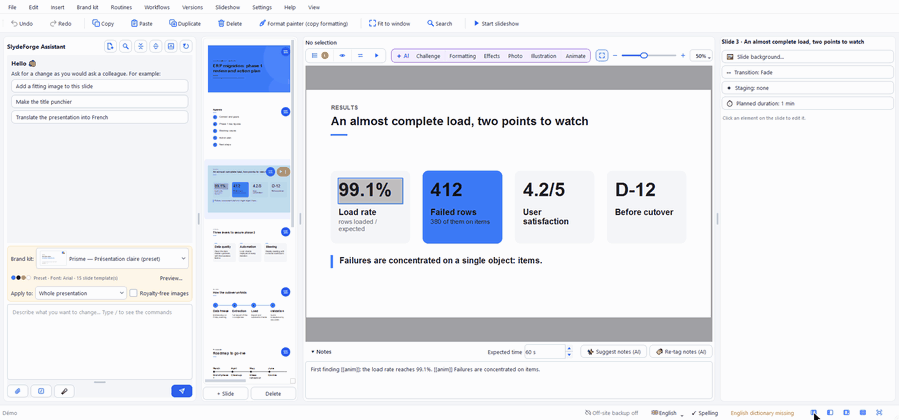899x420 pixels.
Task: Open the English language dropdown
Action: click(667, 413)
